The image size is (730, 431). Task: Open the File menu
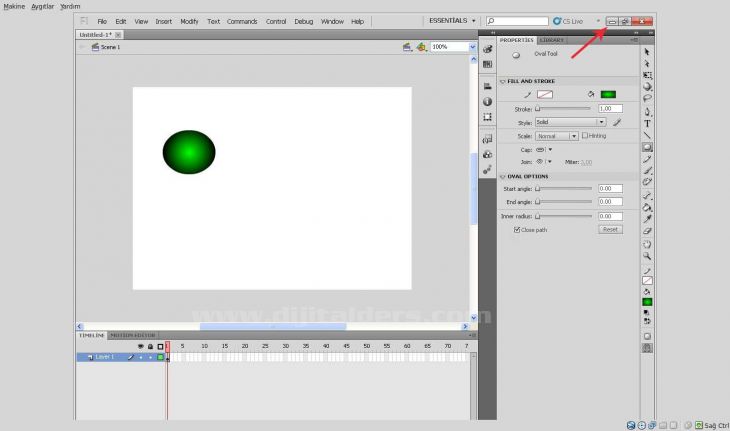pyautogui.click(x=102, y=21)
